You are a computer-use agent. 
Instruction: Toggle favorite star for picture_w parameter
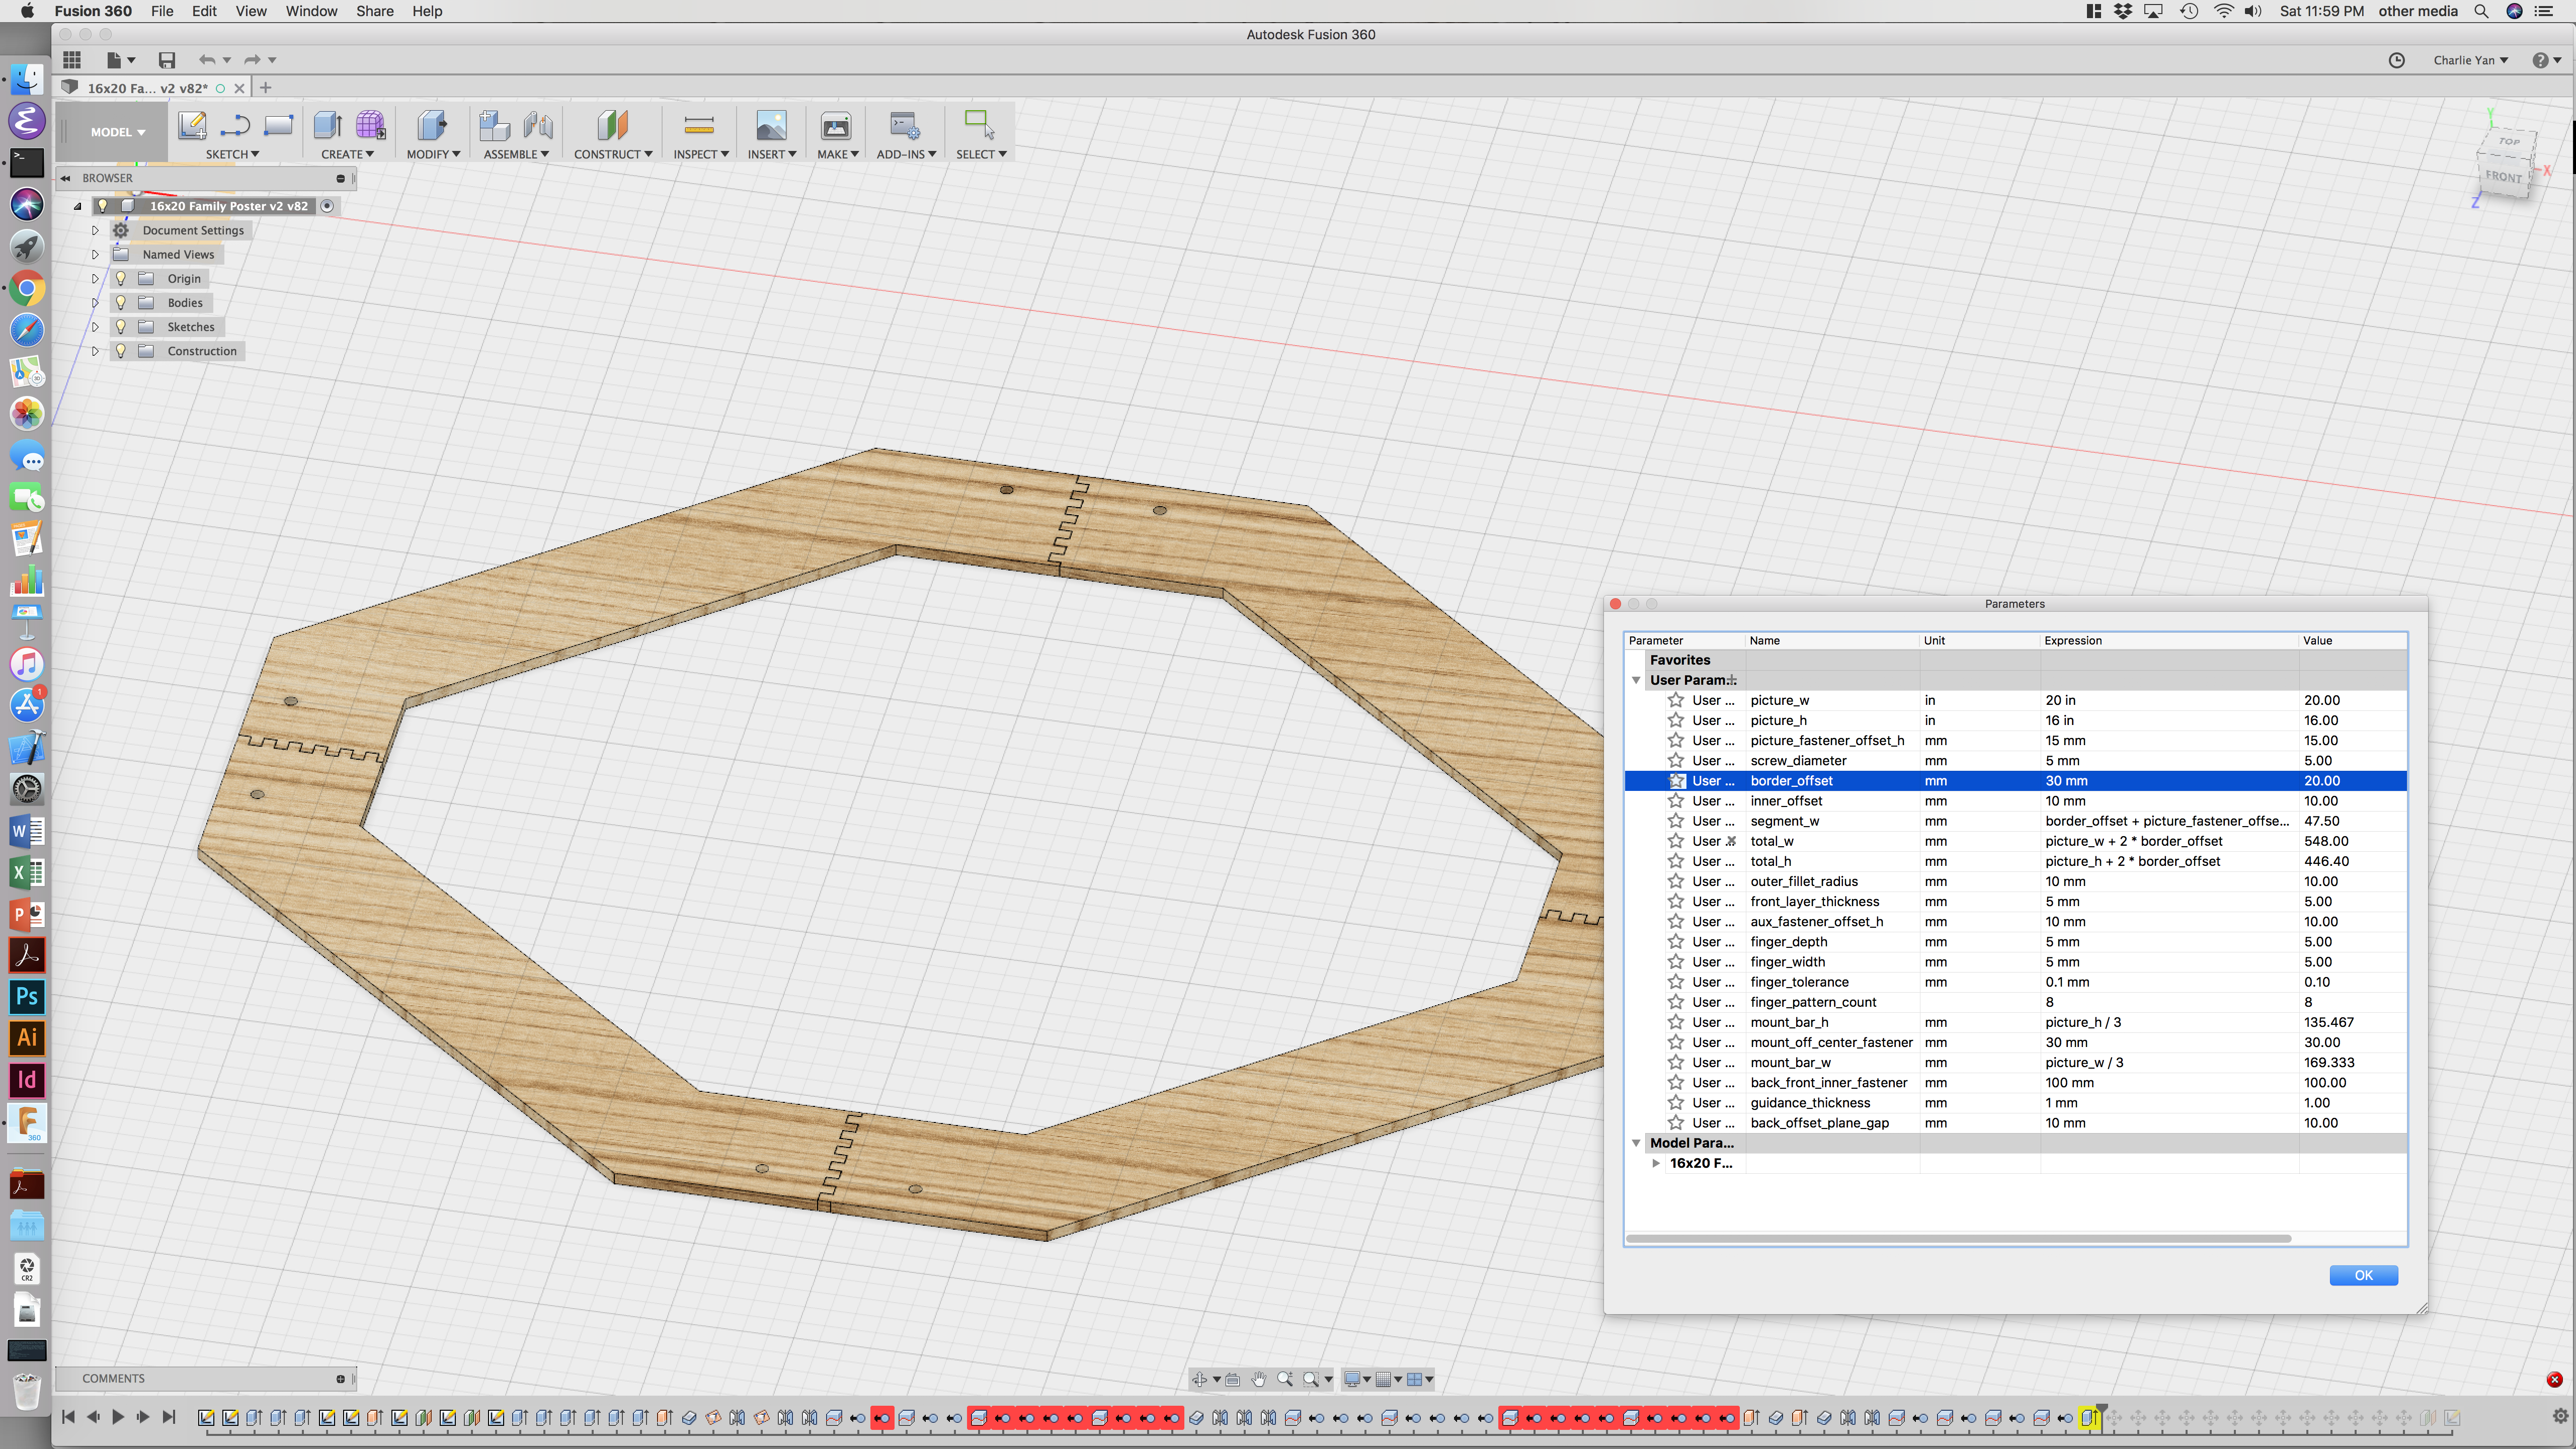tap(1676, 700)
